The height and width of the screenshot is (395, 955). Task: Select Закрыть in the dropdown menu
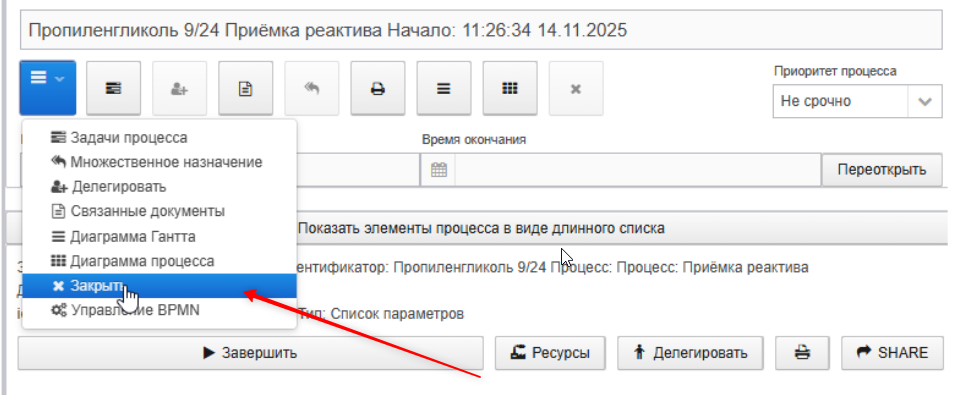(x=160, y=286)
